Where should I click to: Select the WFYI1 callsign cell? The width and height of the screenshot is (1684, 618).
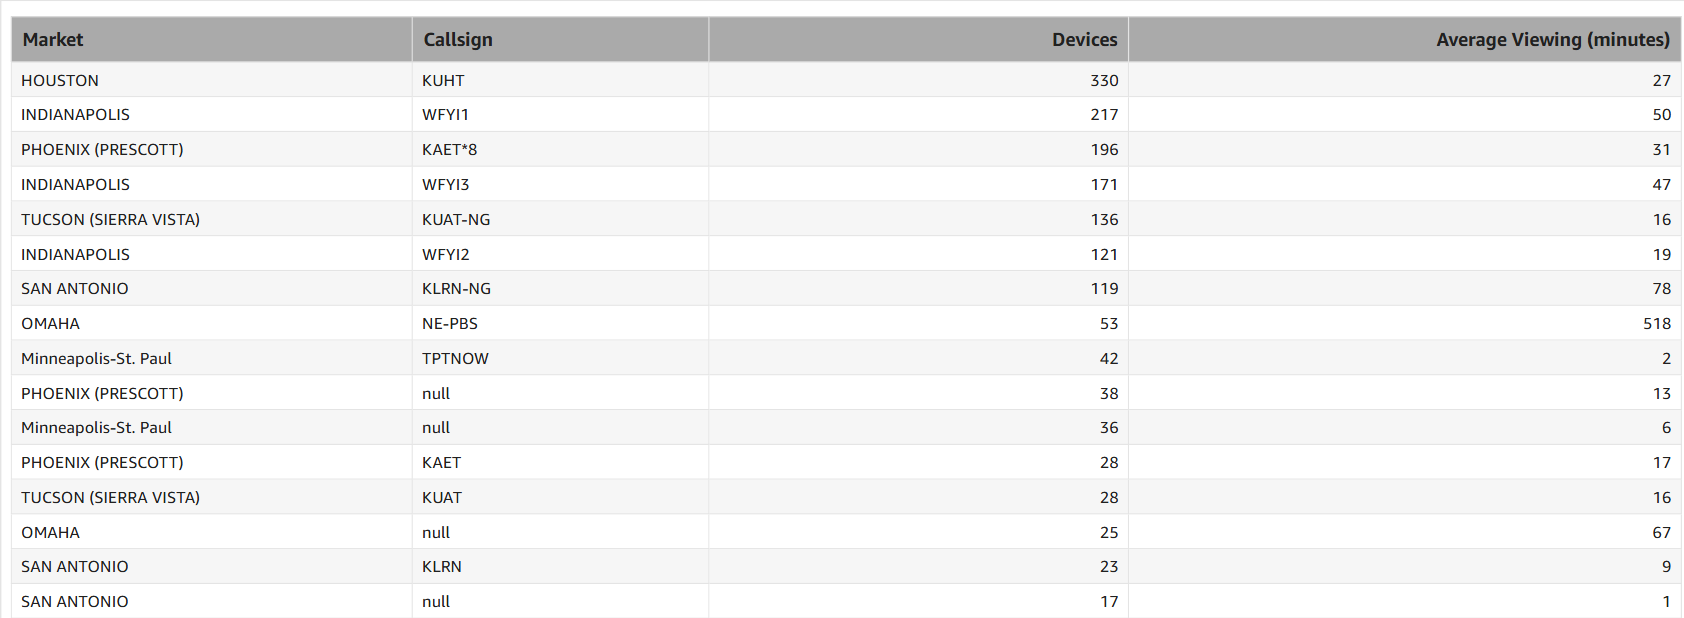click(445, 115)
